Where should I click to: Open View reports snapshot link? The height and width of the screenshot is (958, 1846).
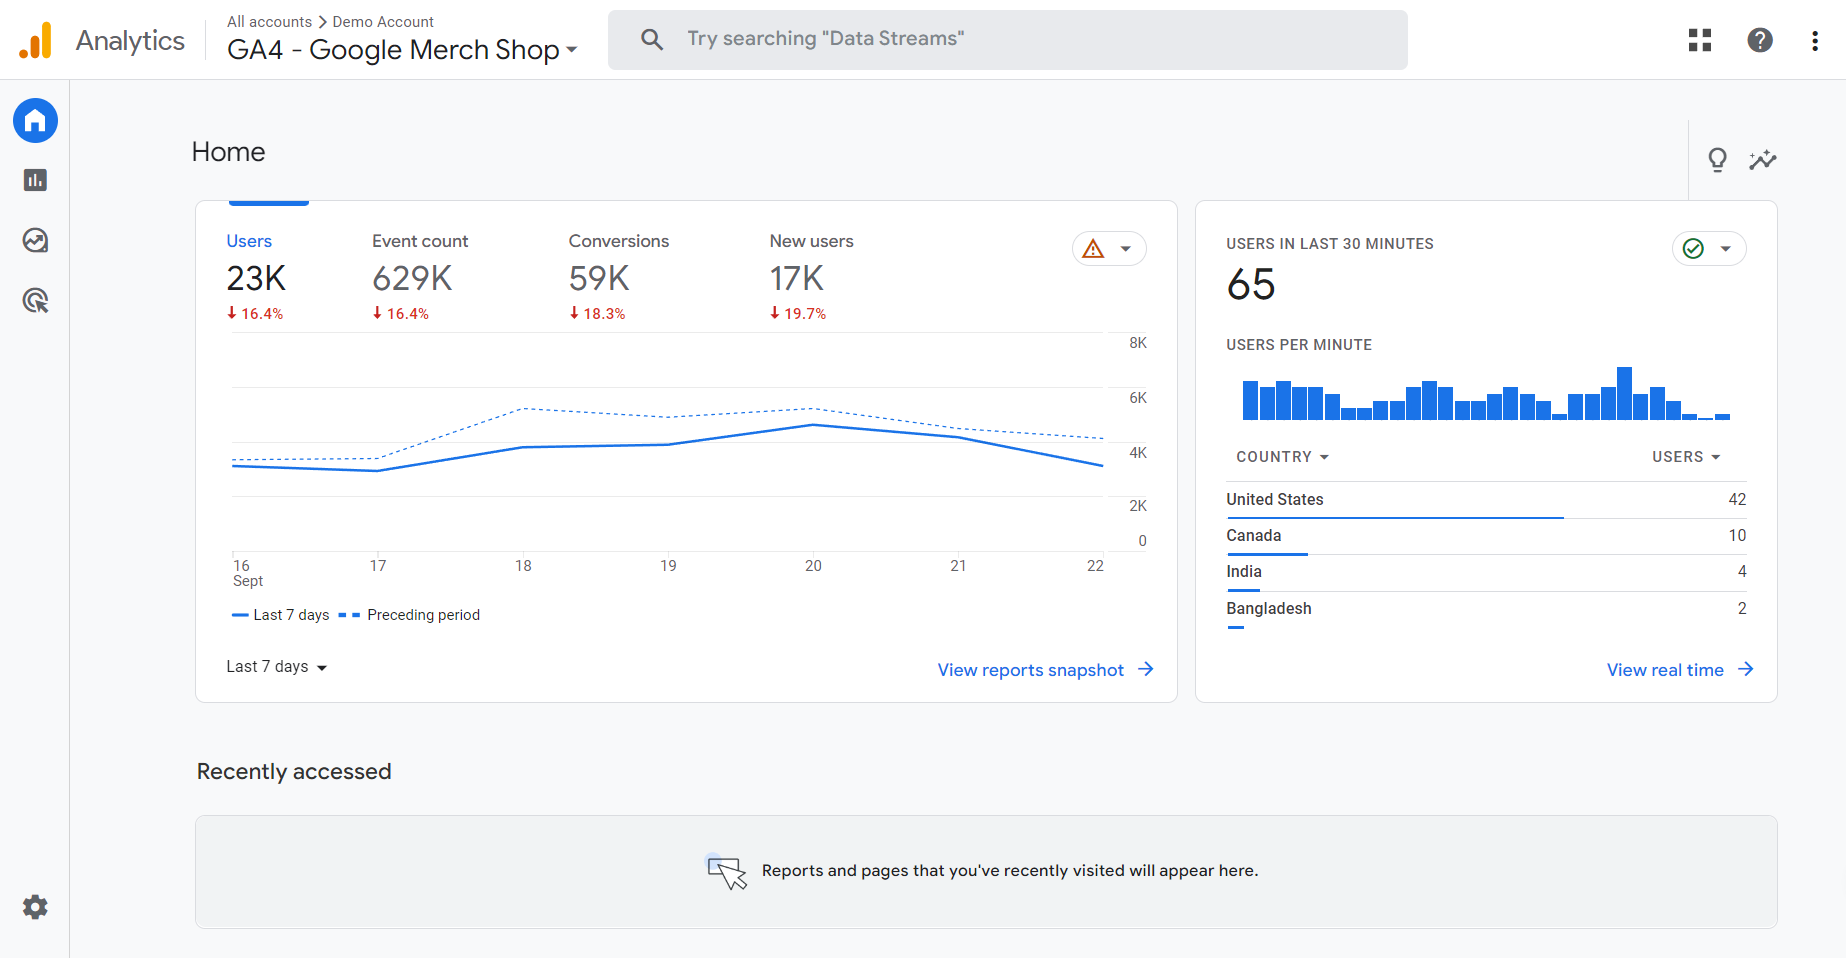coord(1031,670)
